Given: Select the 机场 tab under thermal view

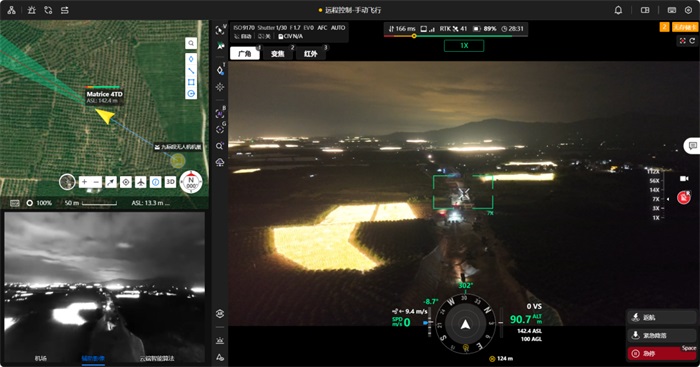Looking at the screenshot, I should [41, 358].
